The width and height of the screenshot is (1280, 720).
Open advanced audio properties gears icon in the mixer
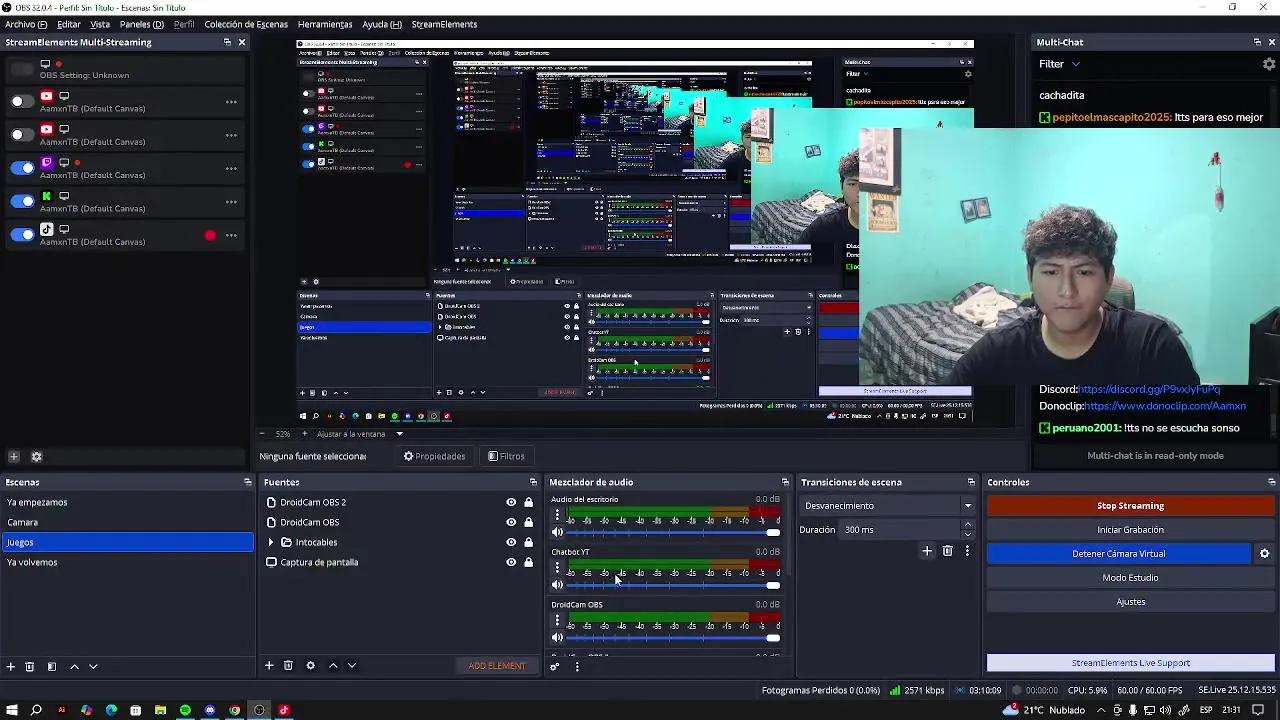coord(555,667)
